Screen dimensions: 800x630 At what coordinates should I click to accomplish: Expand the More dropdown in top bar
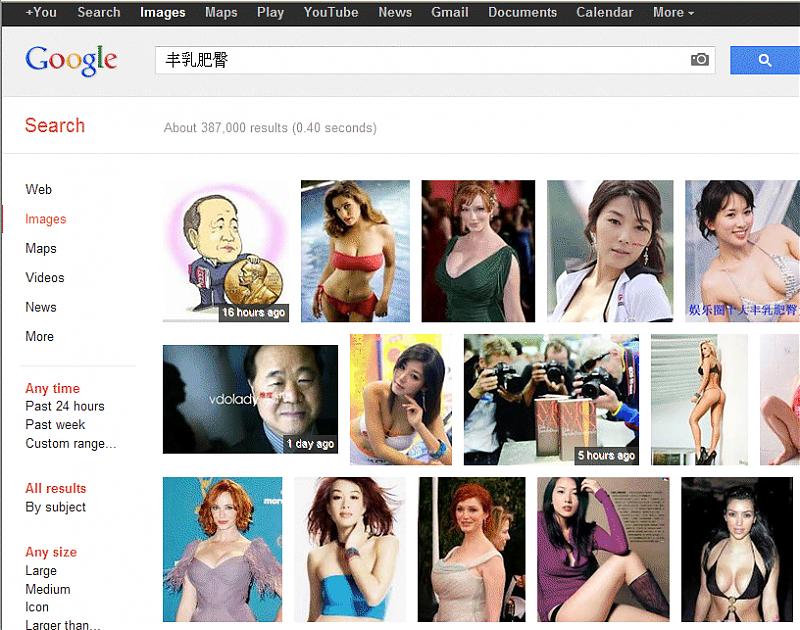click(673, 12)
